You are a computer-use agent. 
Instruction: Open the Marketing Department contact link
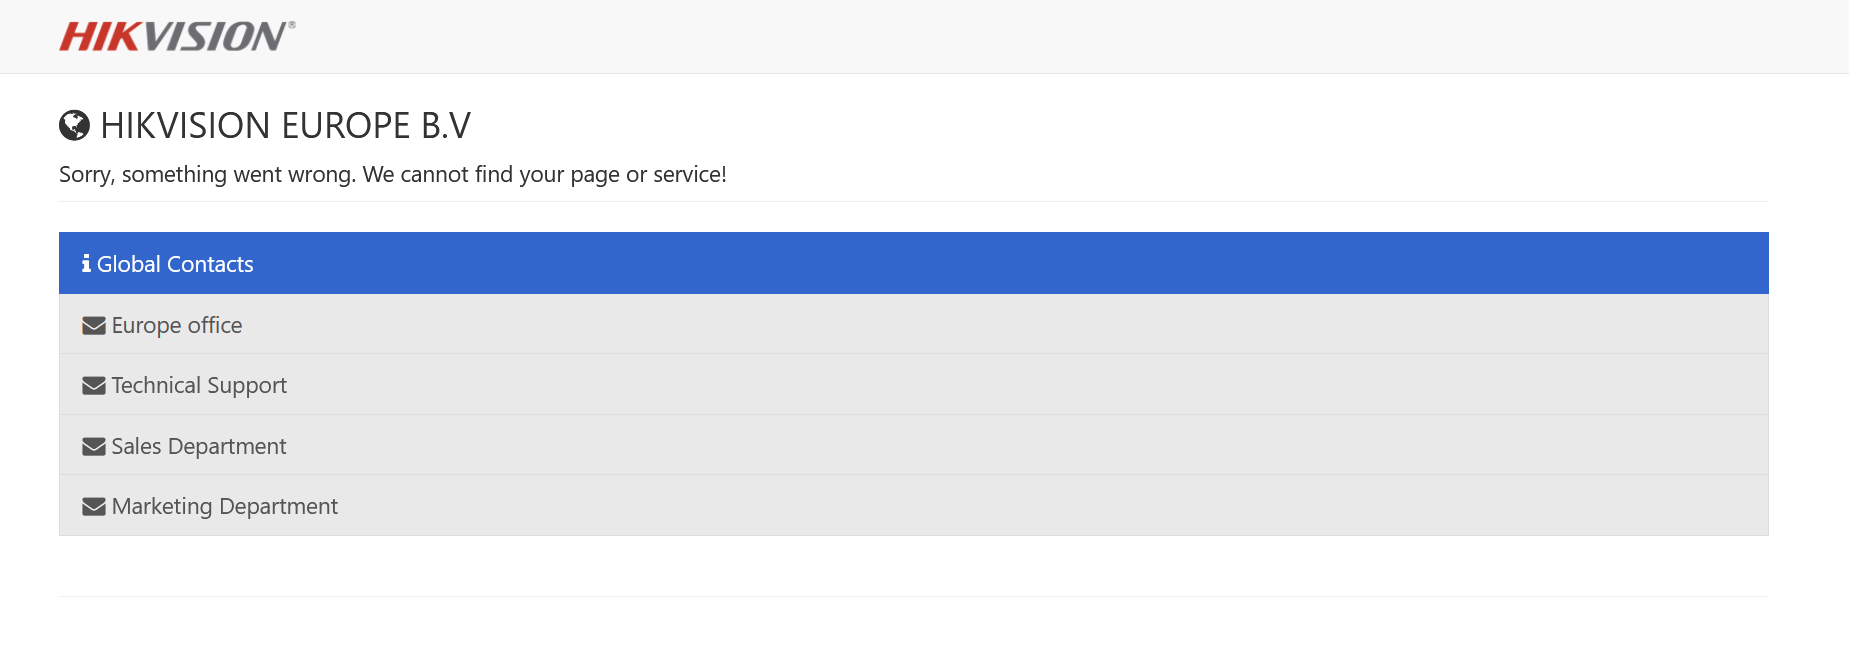click(225, 507)
